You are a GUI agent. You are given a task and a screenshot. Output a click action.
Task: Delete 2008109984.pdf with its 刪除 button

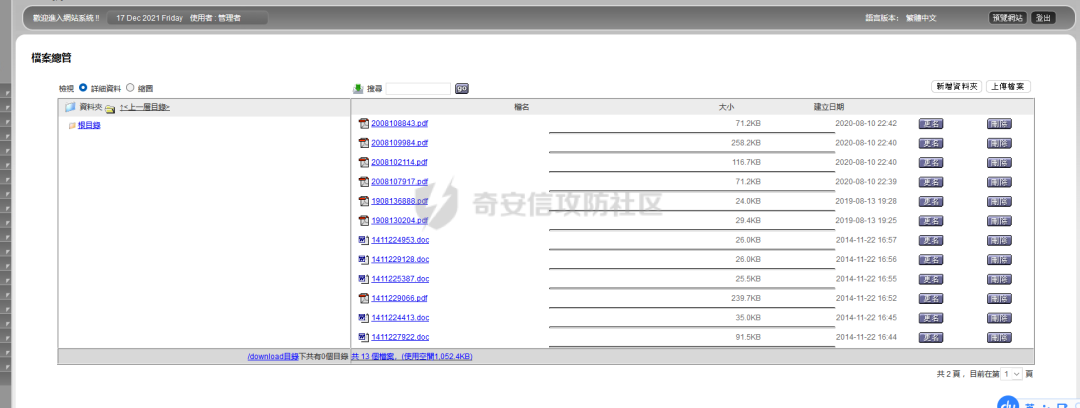pos(999,143)
